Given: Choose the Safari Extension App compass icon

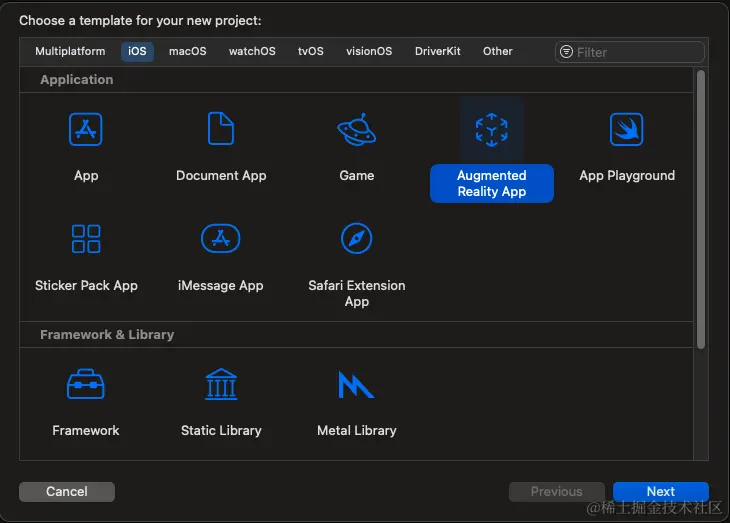Looking at the screenshot, I should coord(357,238).
